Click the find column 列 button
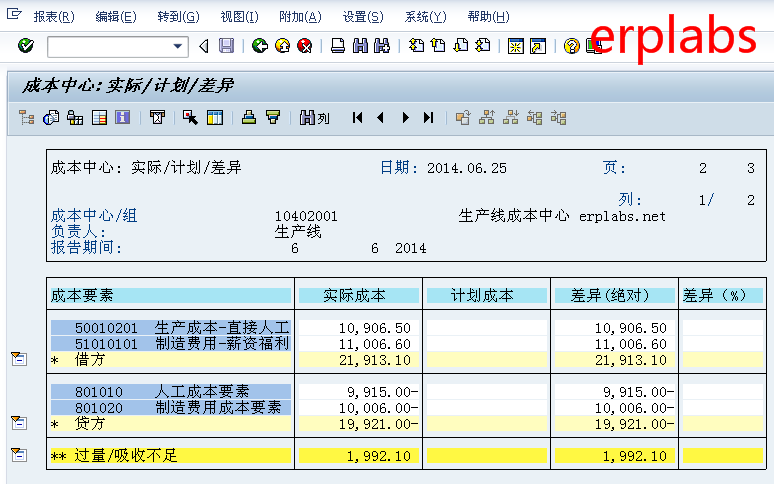Screen dimensions: 774x484 click(314, 118)
